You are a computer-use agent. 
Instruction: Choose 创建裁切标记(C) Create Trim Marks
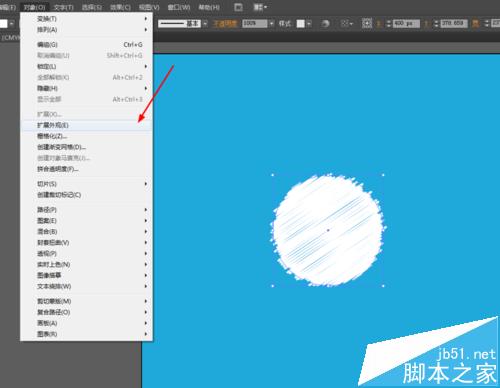point(87,195)
